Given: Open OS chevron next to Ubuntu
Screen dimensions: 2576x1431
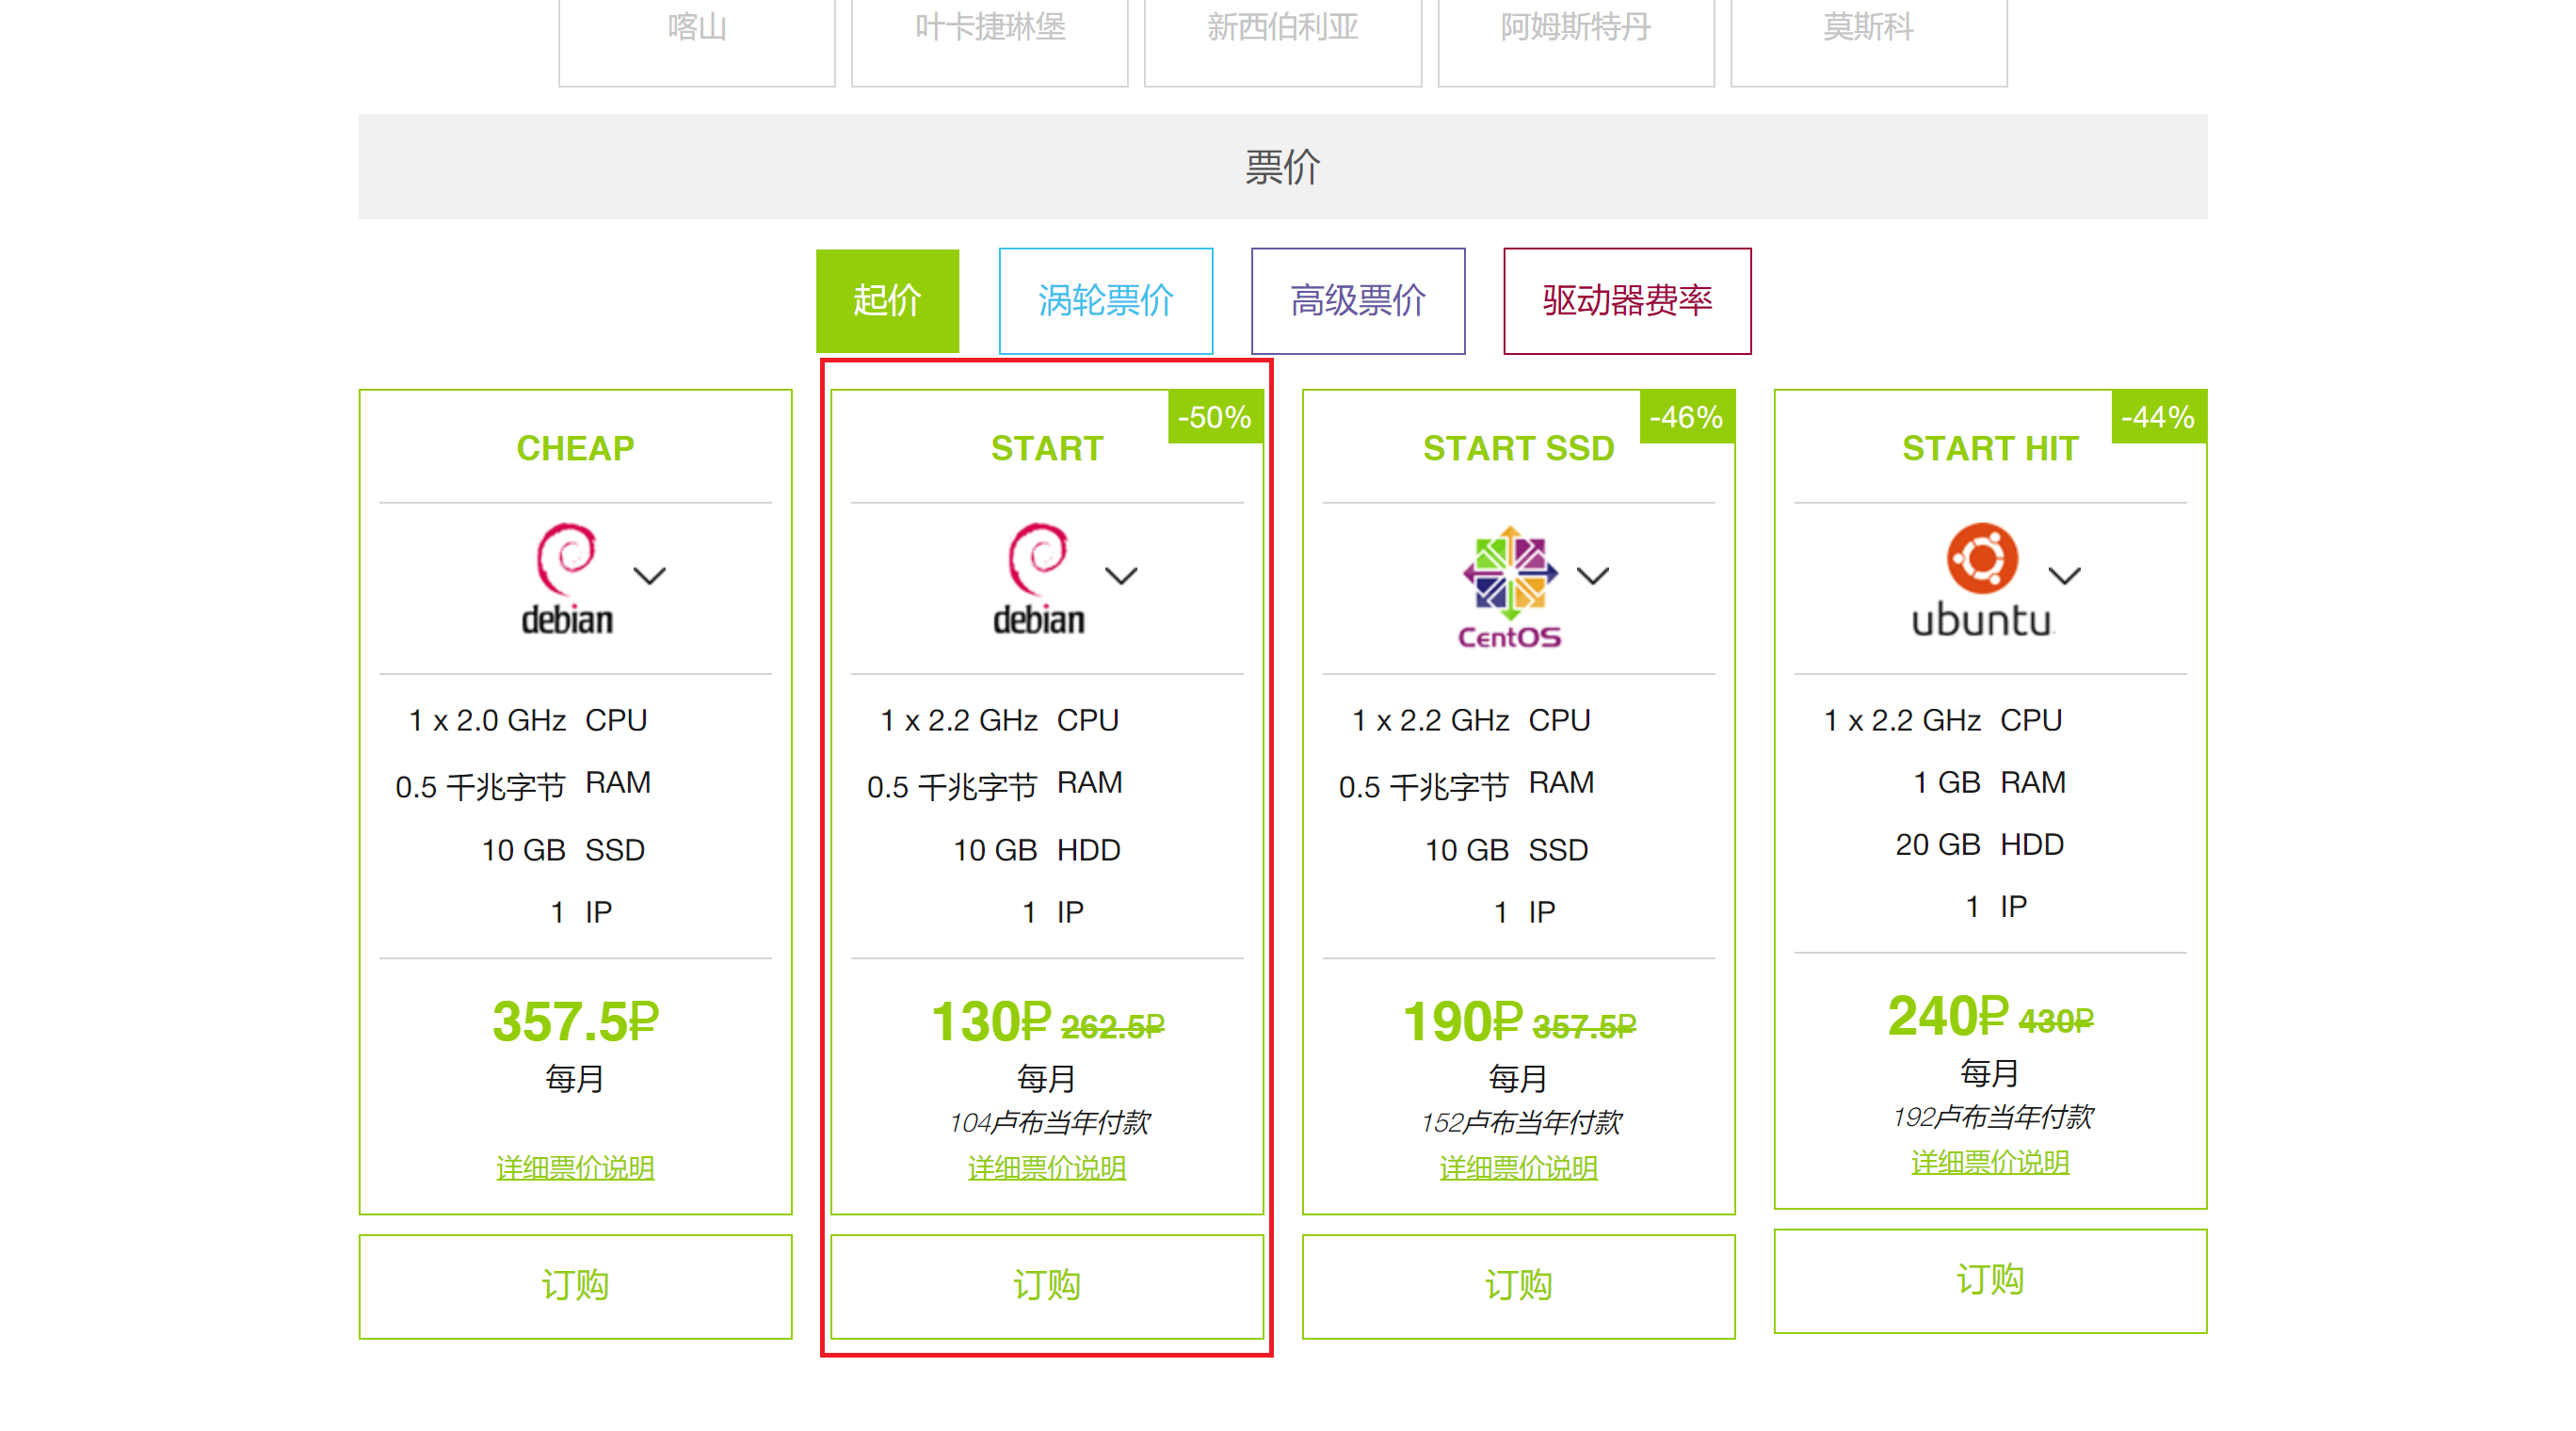Looking at the screenshot, I should (2065, 576).
